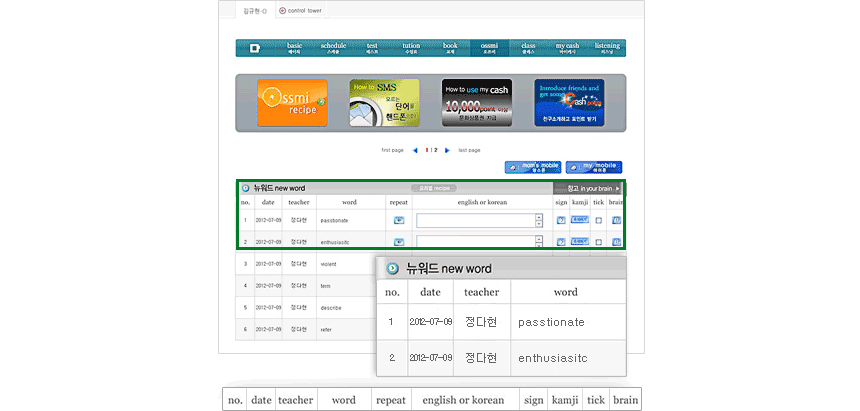
Task: Switch to the 김규현 tab
Action: [255, 11]
